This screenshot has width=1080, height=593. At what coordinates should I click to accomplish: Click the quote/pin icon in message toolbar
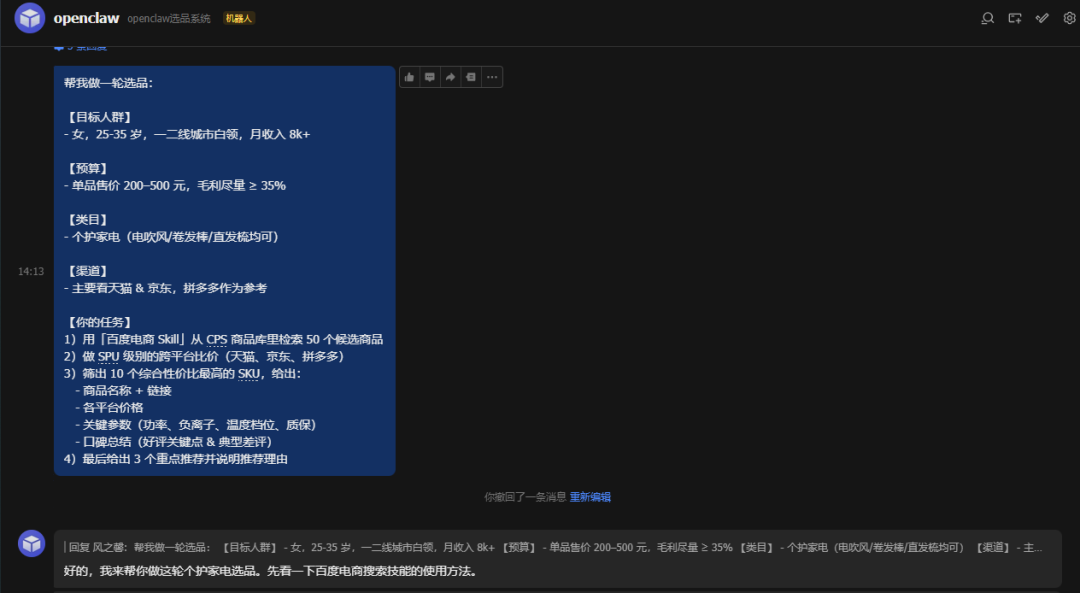click(x=471, y=77)
